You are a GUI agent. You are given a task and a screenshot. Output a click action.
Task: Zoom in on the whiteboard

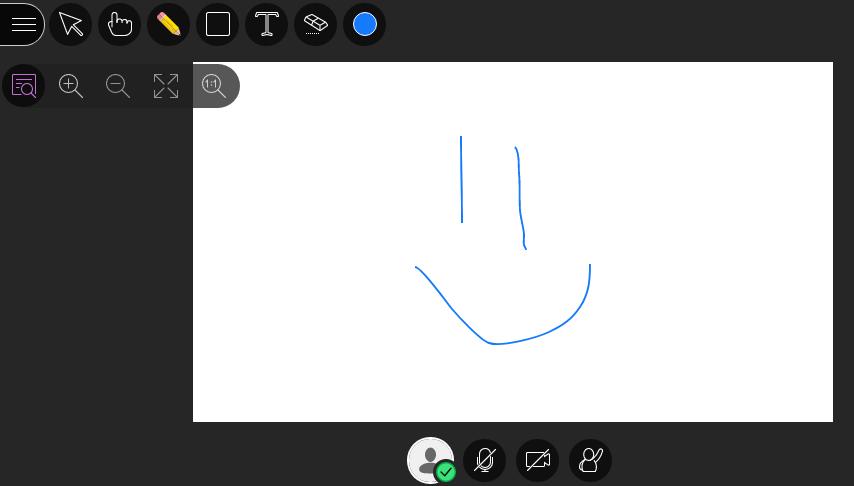[71, 86]
